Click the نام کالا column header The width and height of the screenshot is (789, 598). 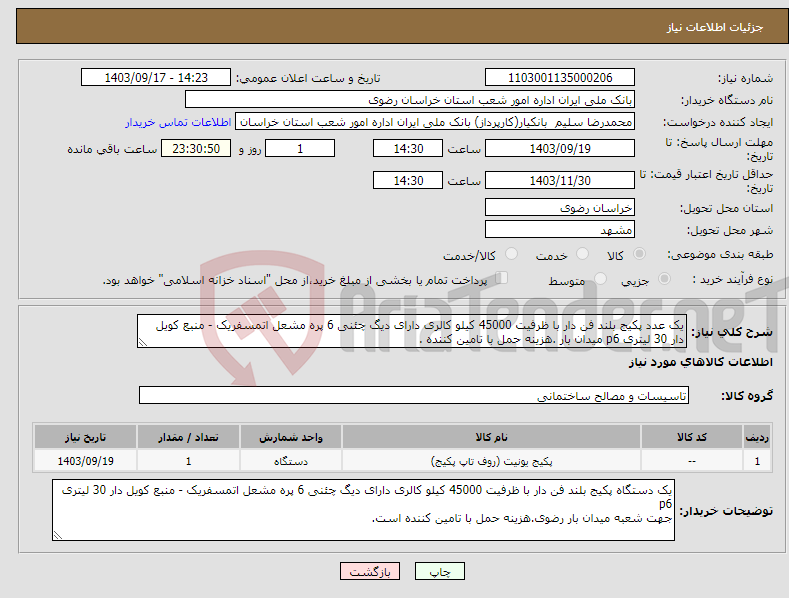click(x=491, y=437)
